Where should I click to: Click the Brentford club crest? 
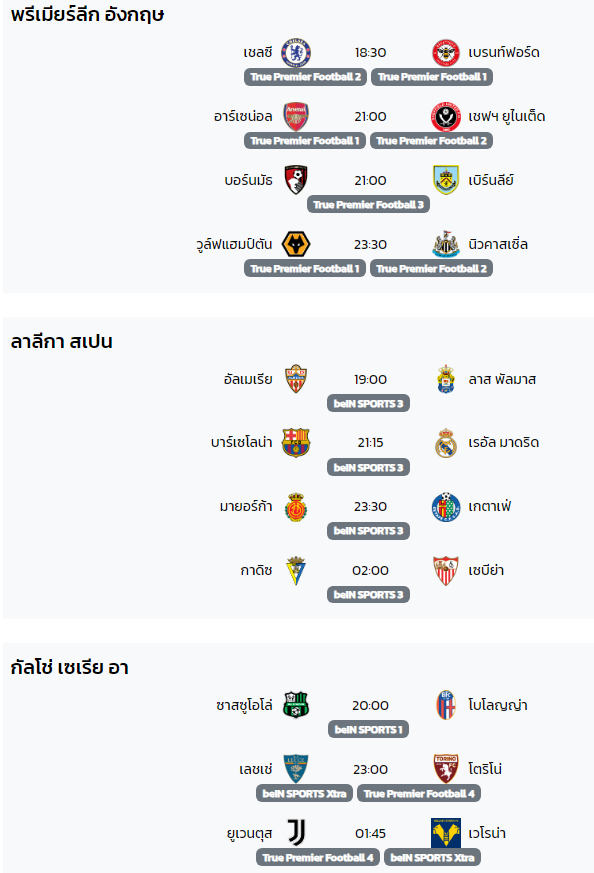[x=446, y=53]
